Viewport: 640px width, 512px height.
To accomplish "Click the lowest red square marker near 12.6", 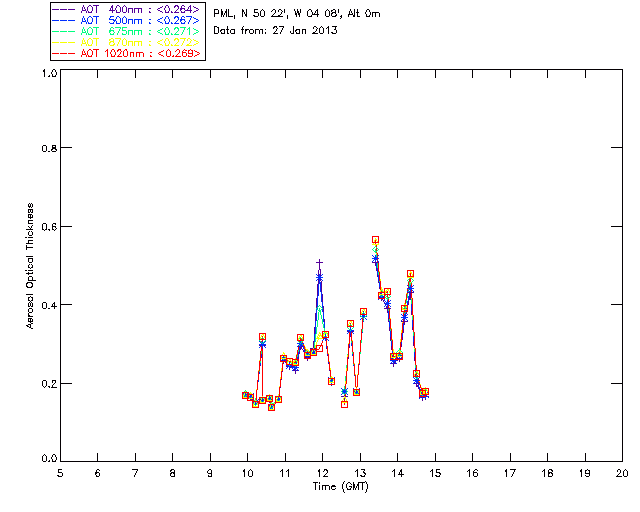I will (x=344, y=404).
